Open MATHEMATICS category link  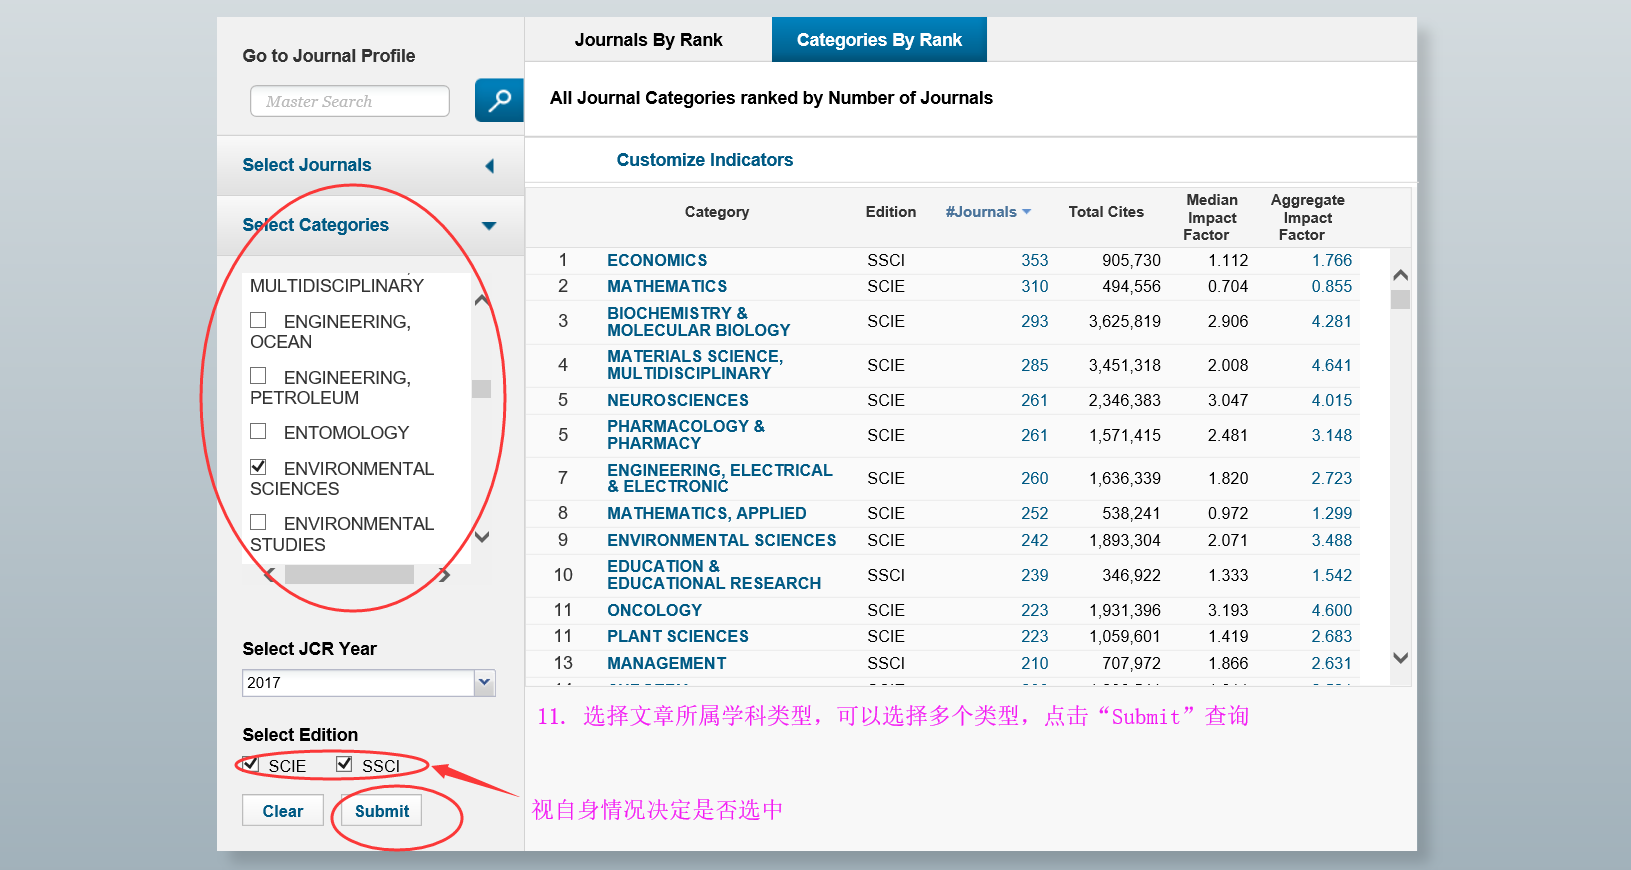(x=667, y=286)
